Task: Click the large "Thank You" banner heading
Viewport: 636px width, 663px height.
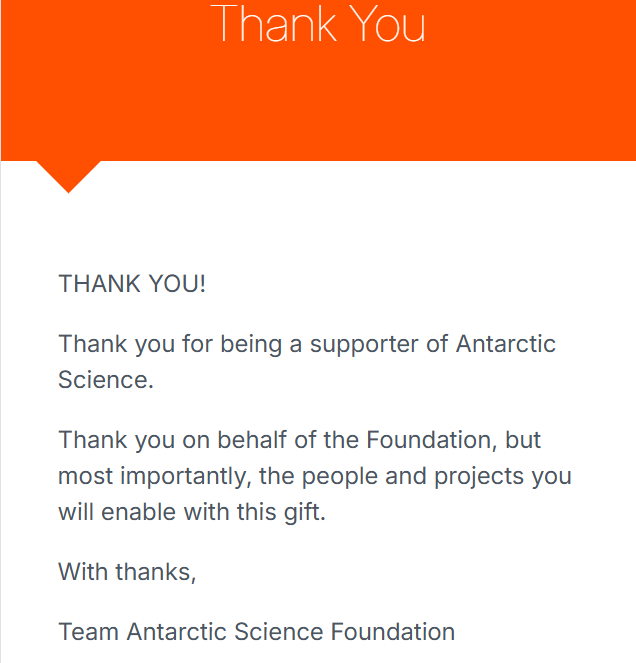Action: pos(318,23)
